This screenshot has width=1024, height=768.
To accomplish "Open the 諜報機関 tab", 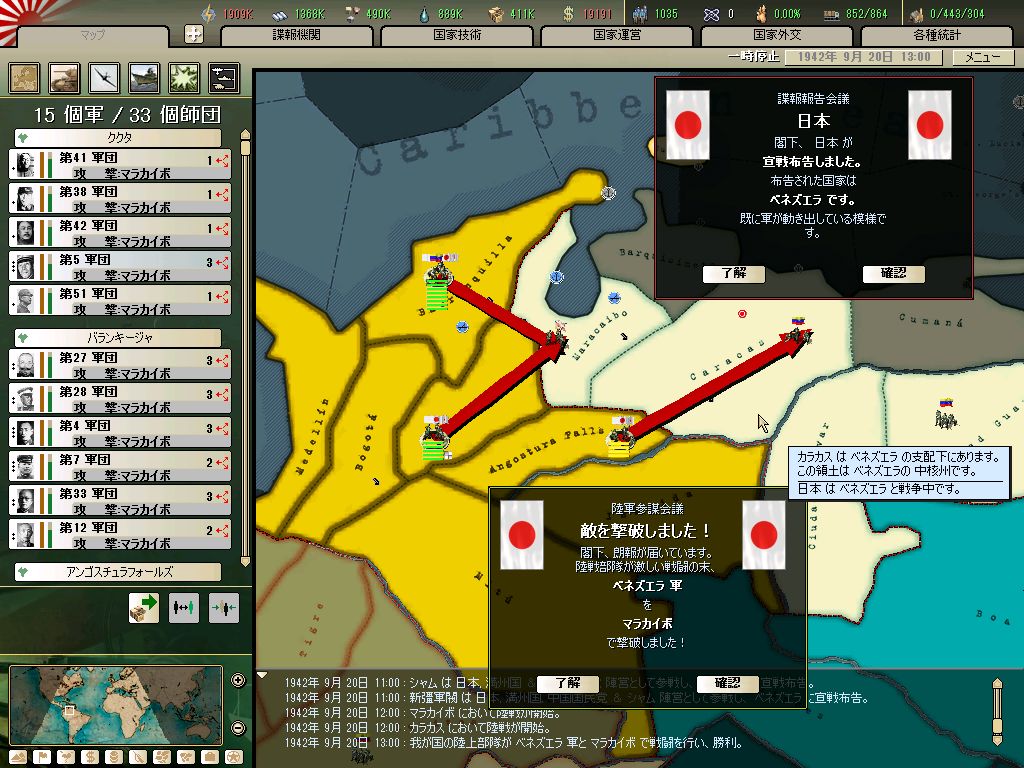I will 296,35.
